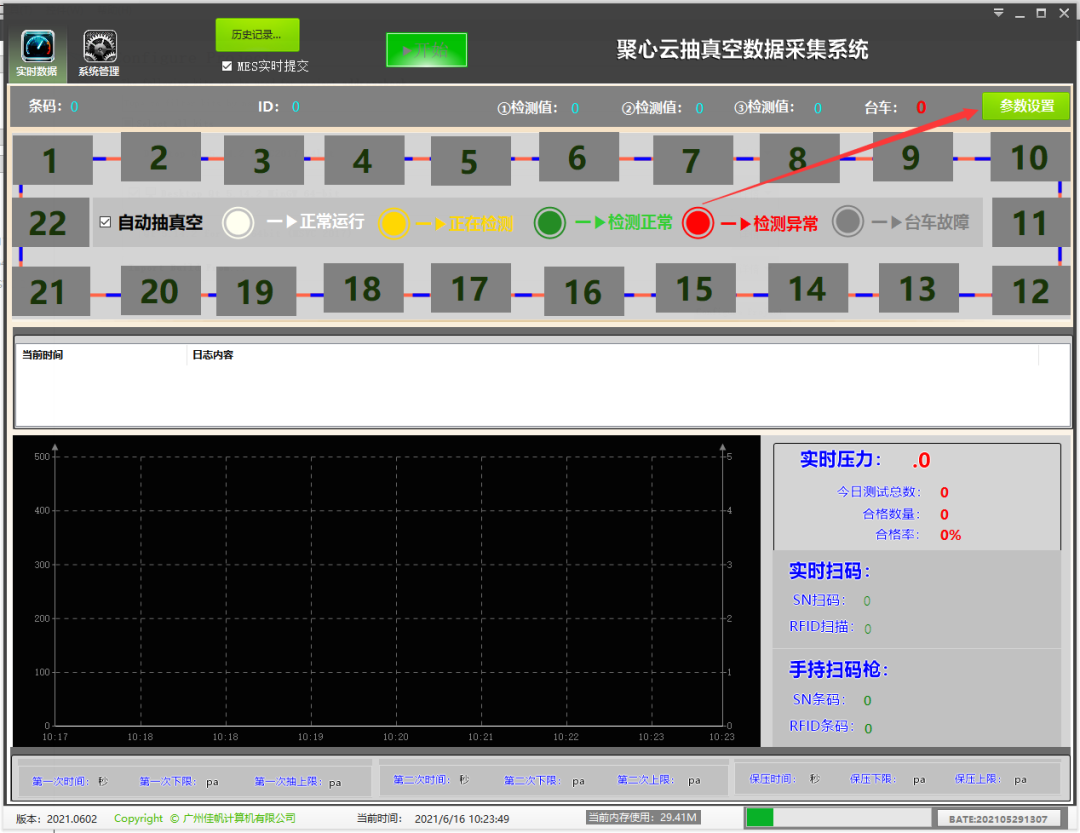The image size is (1080, 833).
Task: Open the 实时数据 gauge icon view
Action: (x=37, y=52)
